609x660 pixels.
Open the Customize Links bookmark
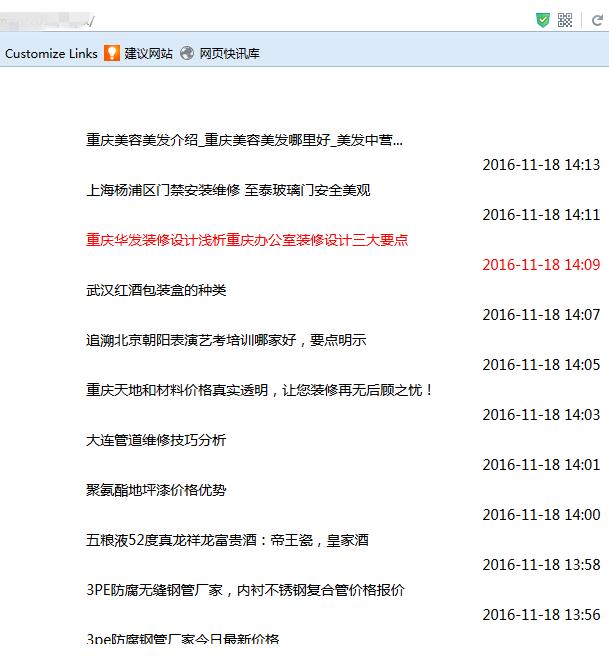pyautogui.click(x=51, y=53)
